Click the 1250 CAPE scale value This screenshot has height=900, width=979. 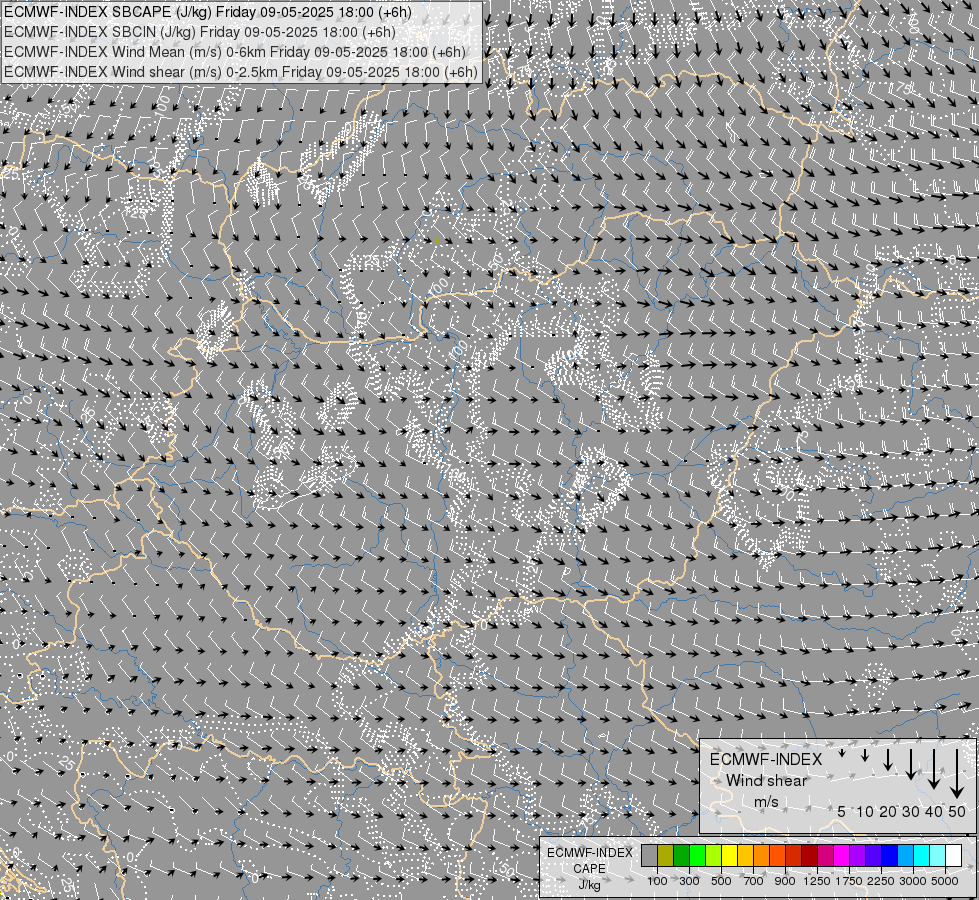[817, 881]
